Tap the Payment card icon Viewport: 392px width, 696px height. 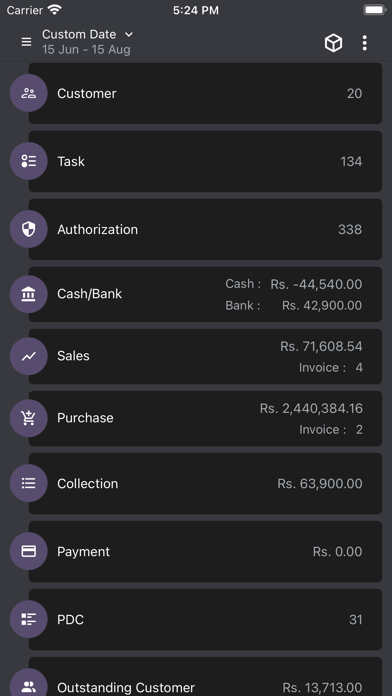point(28,551)
